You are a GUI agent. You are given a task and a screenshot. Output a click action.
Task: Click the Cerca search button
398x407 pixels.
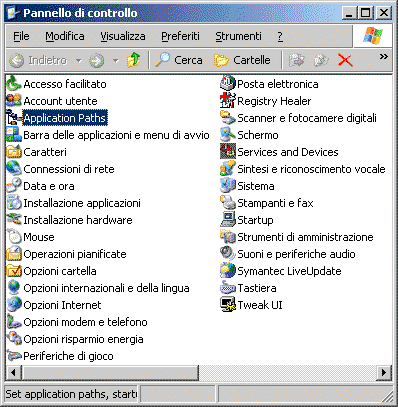[x=179, y=60]
